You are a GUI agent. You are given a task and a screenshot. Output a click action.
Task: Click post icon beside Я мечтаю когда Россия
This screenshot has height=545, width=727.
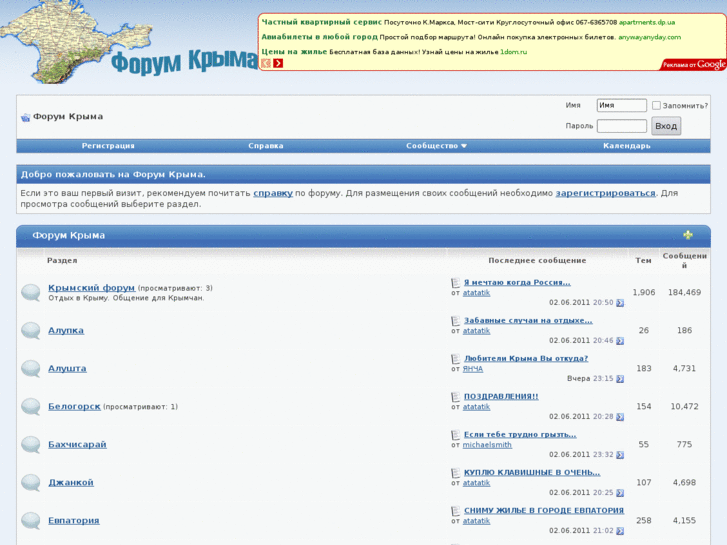coord(455,282)
